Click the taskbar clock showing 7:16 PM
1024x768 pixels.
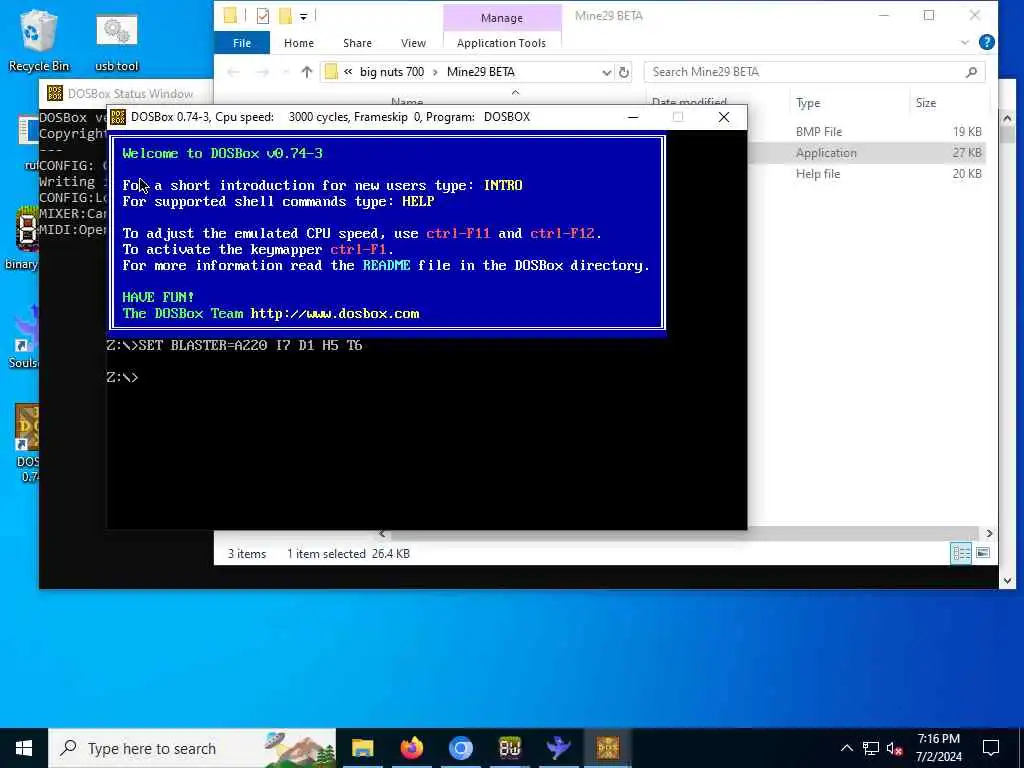click(x=938, y=748)
